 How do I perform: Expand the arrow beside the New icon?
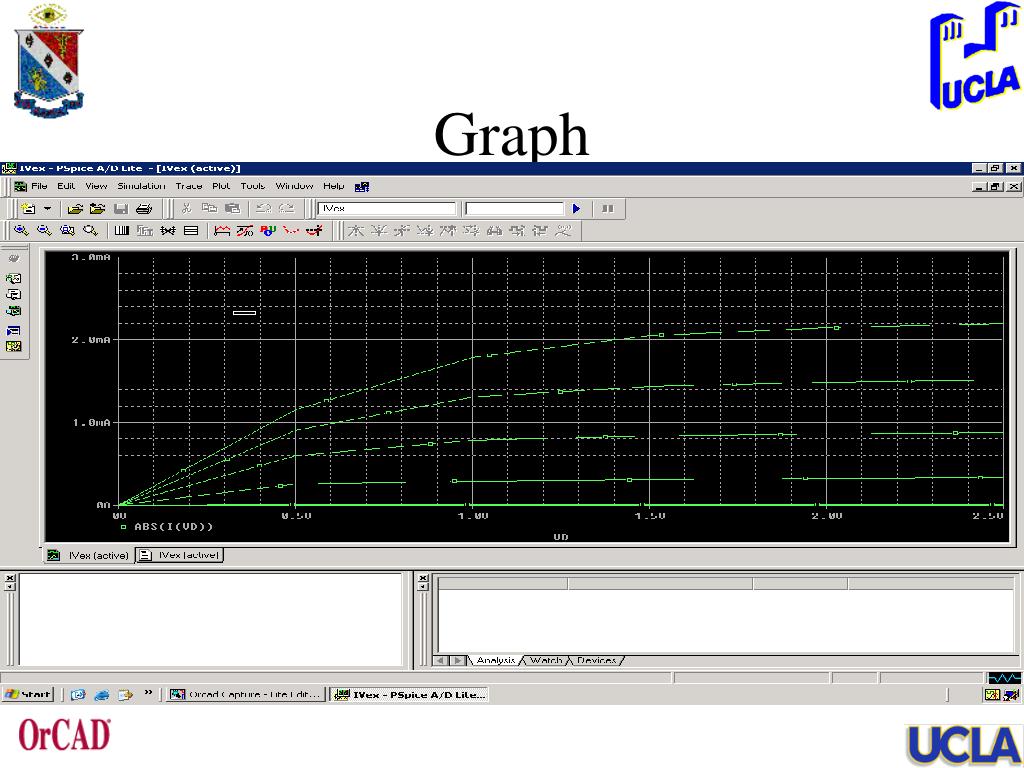47,209
